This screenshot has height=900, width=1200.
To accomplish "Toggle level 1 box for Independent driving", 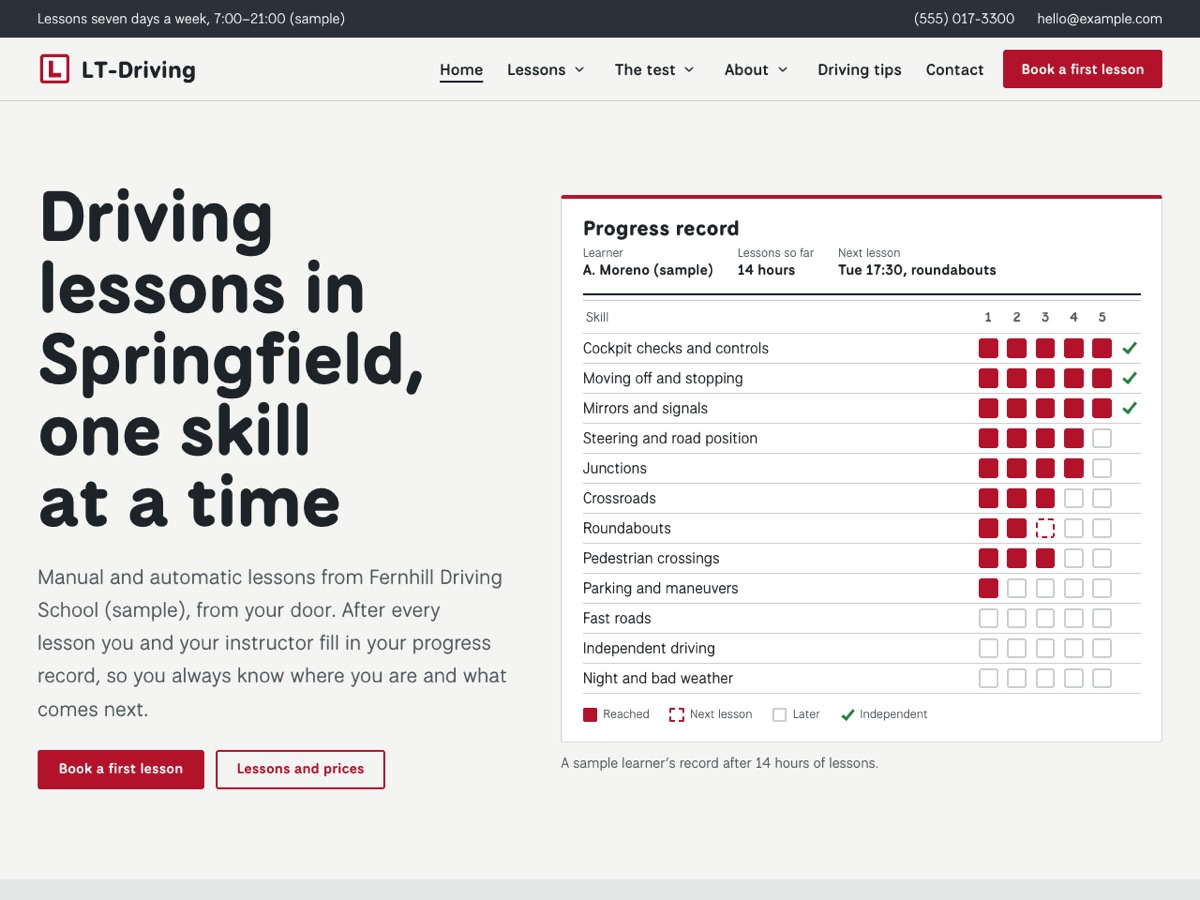I will pyautogui.click(x=988, y=648).
